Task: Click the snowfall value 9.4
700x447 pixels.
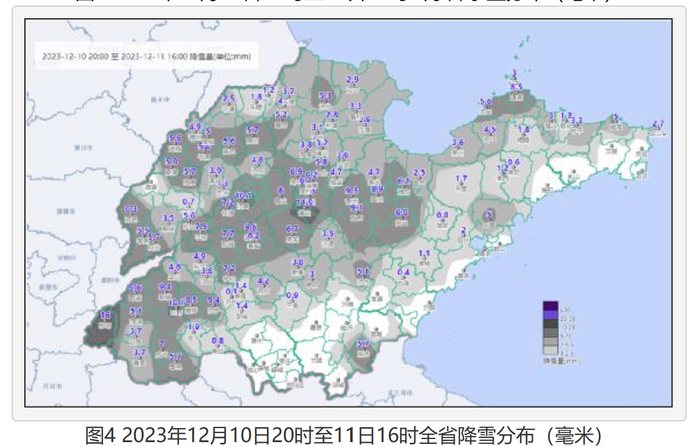Action: pyautogui.click(x=165, y=287)
